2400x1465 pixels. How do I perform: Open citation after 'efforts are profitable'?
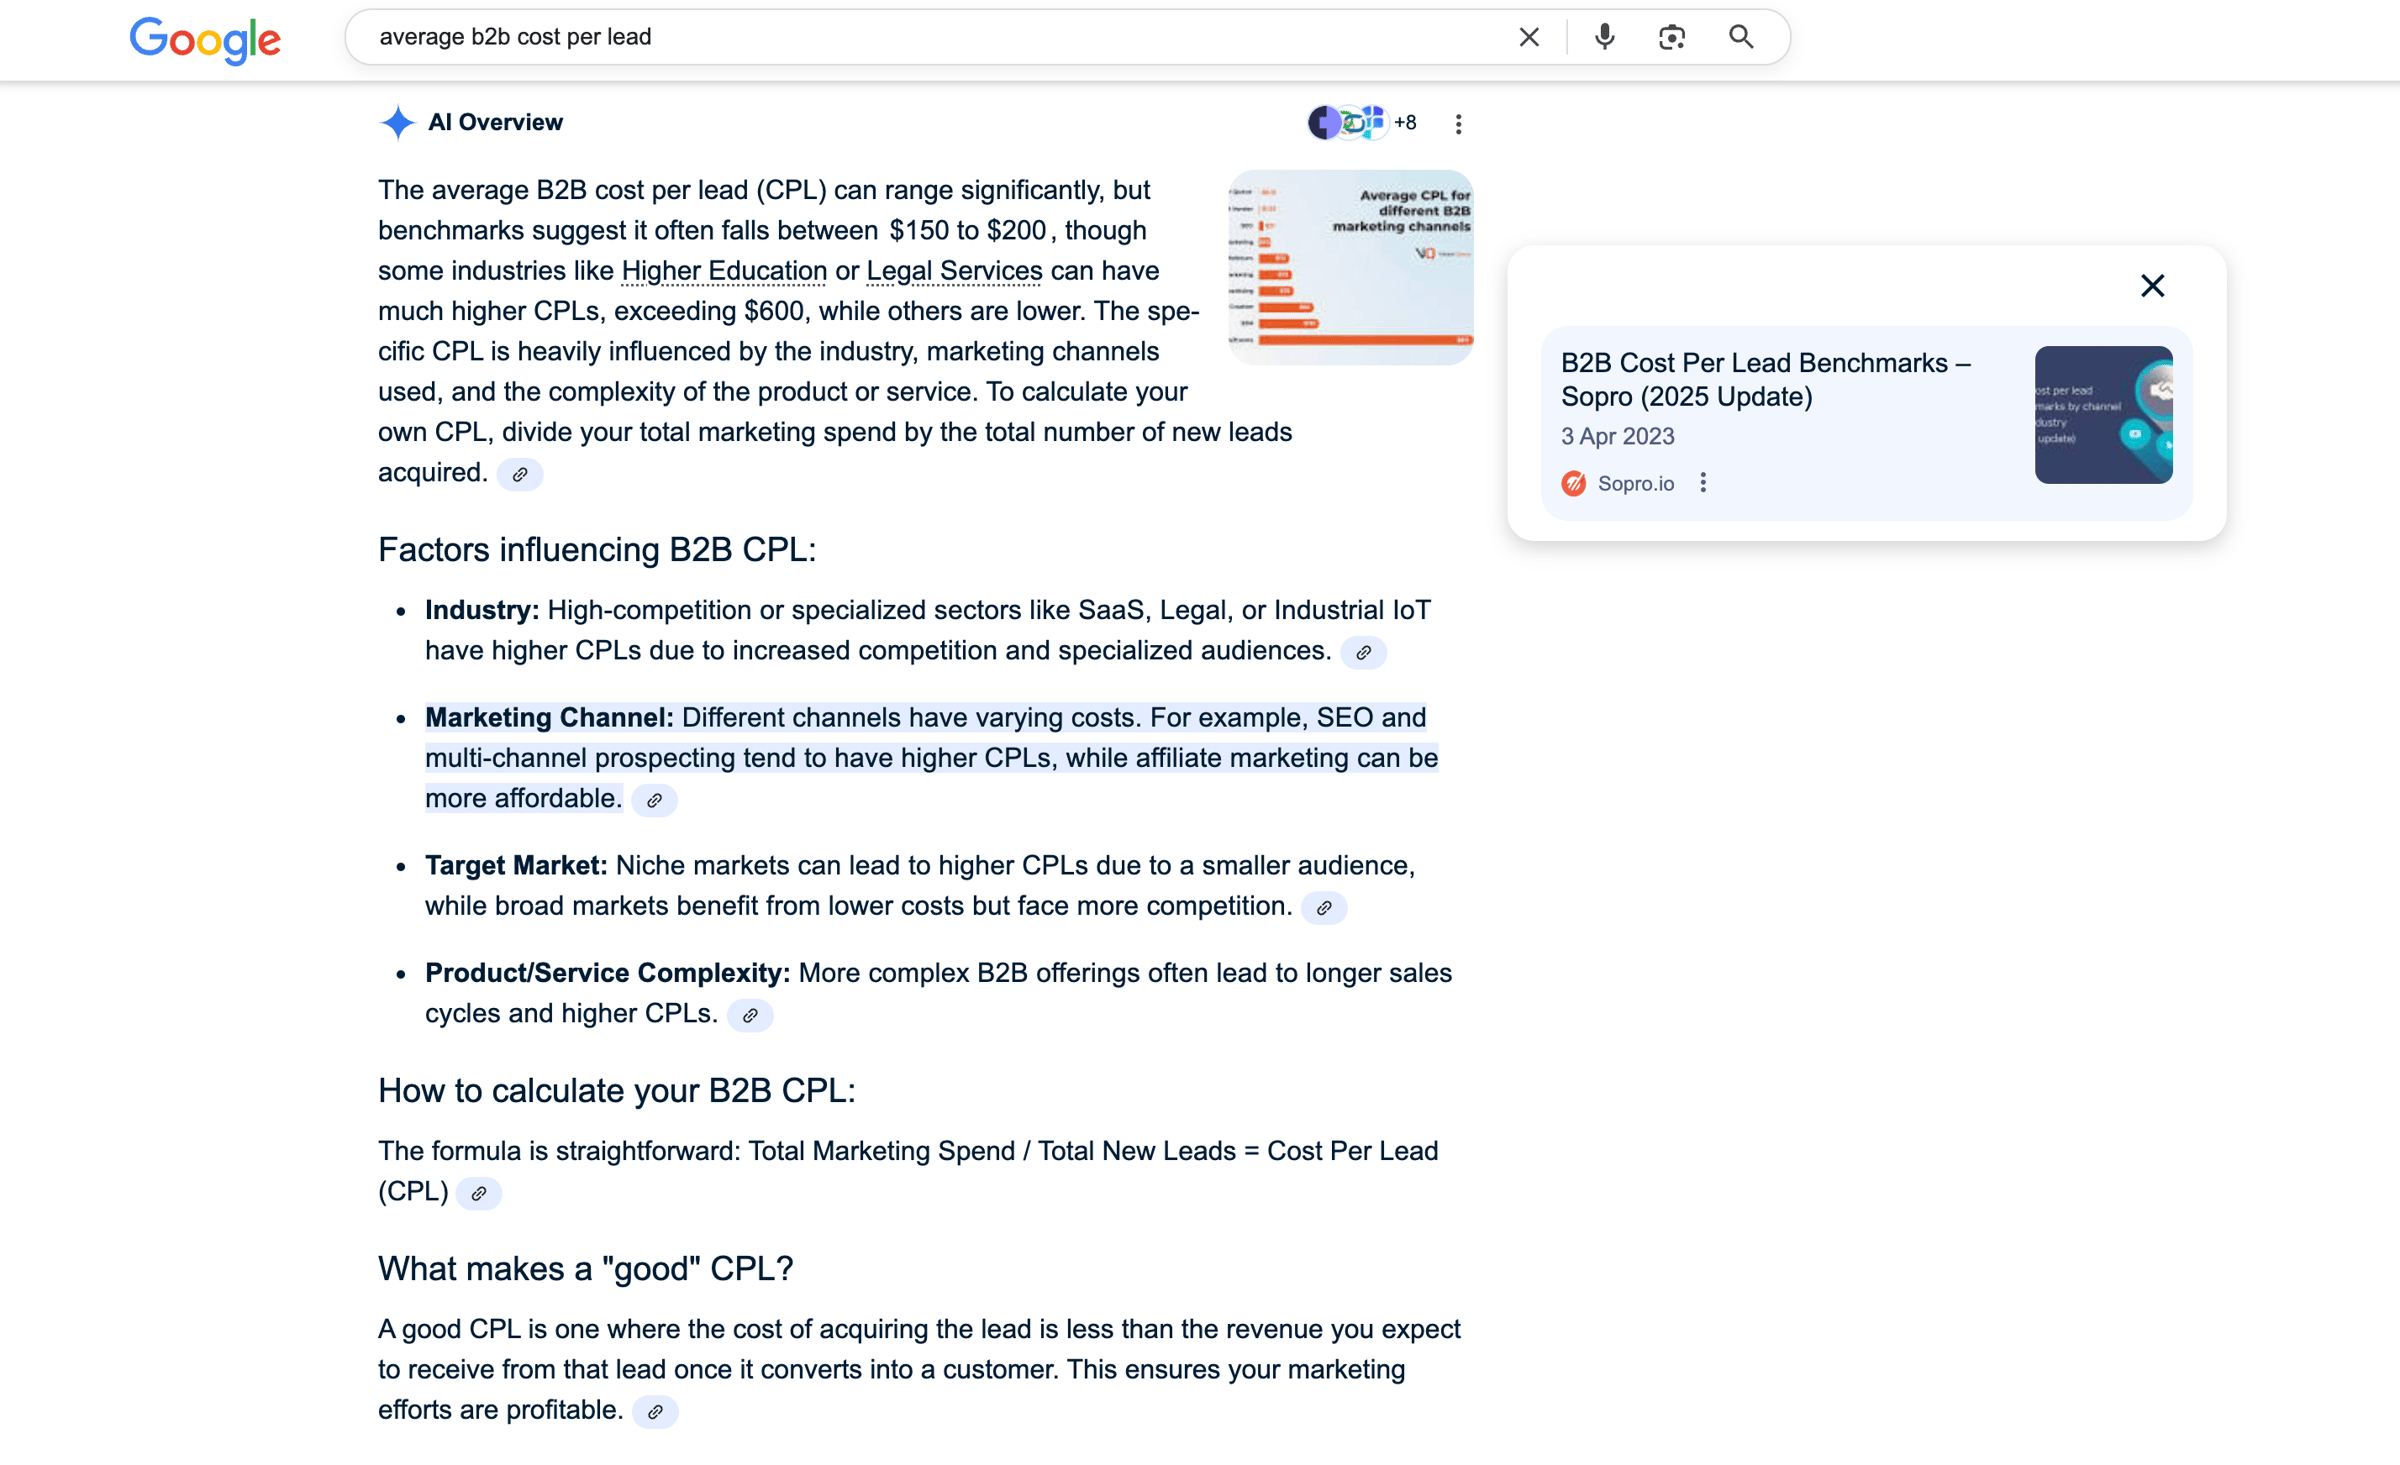655,1412
